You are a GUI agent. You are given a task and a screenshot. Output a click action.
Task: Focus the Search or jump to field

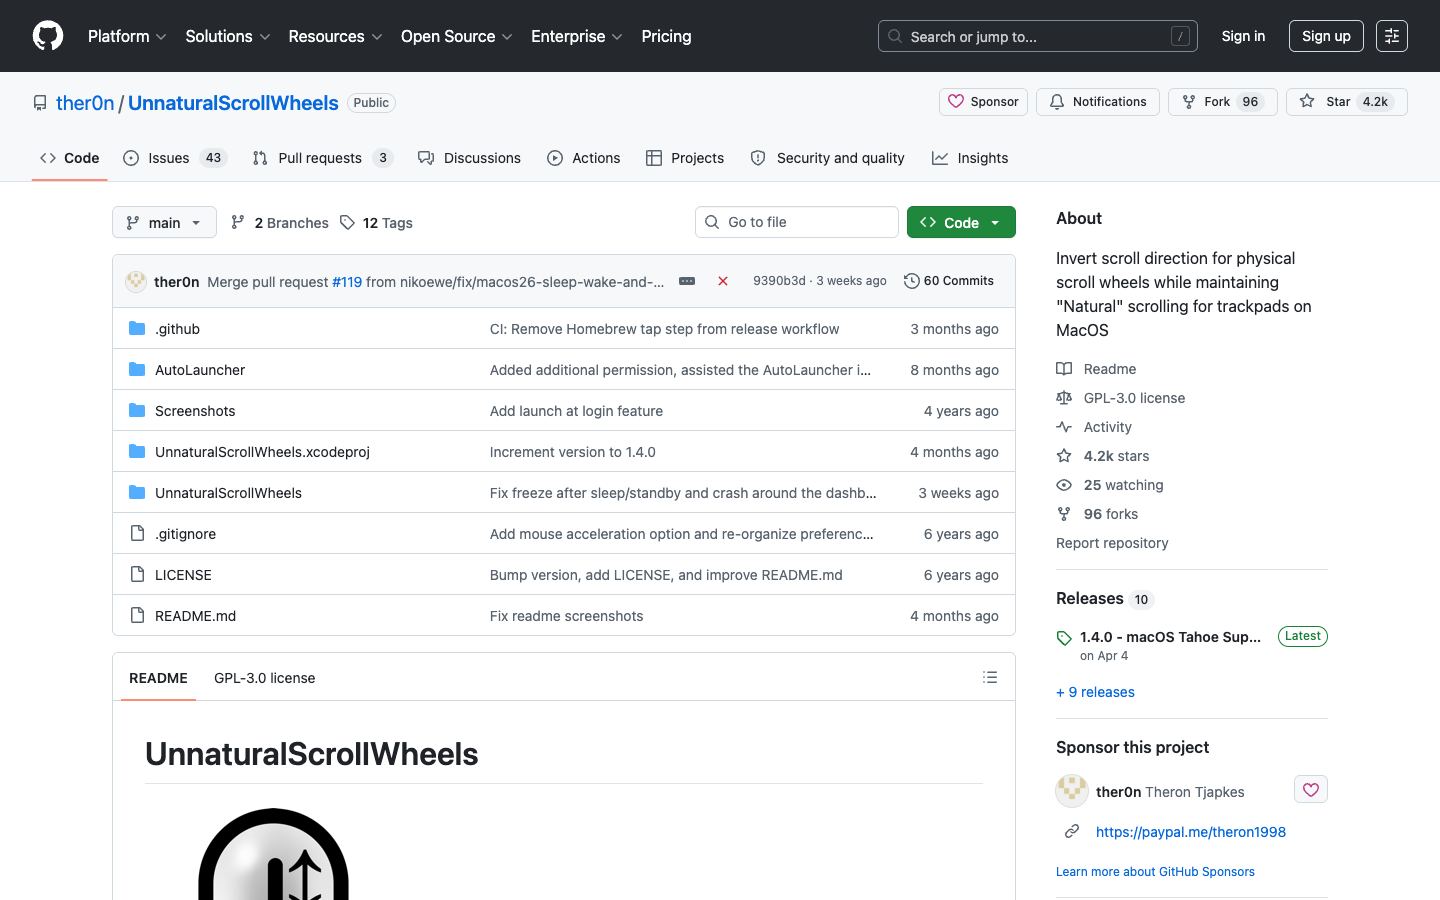[x=1038, y=36]
